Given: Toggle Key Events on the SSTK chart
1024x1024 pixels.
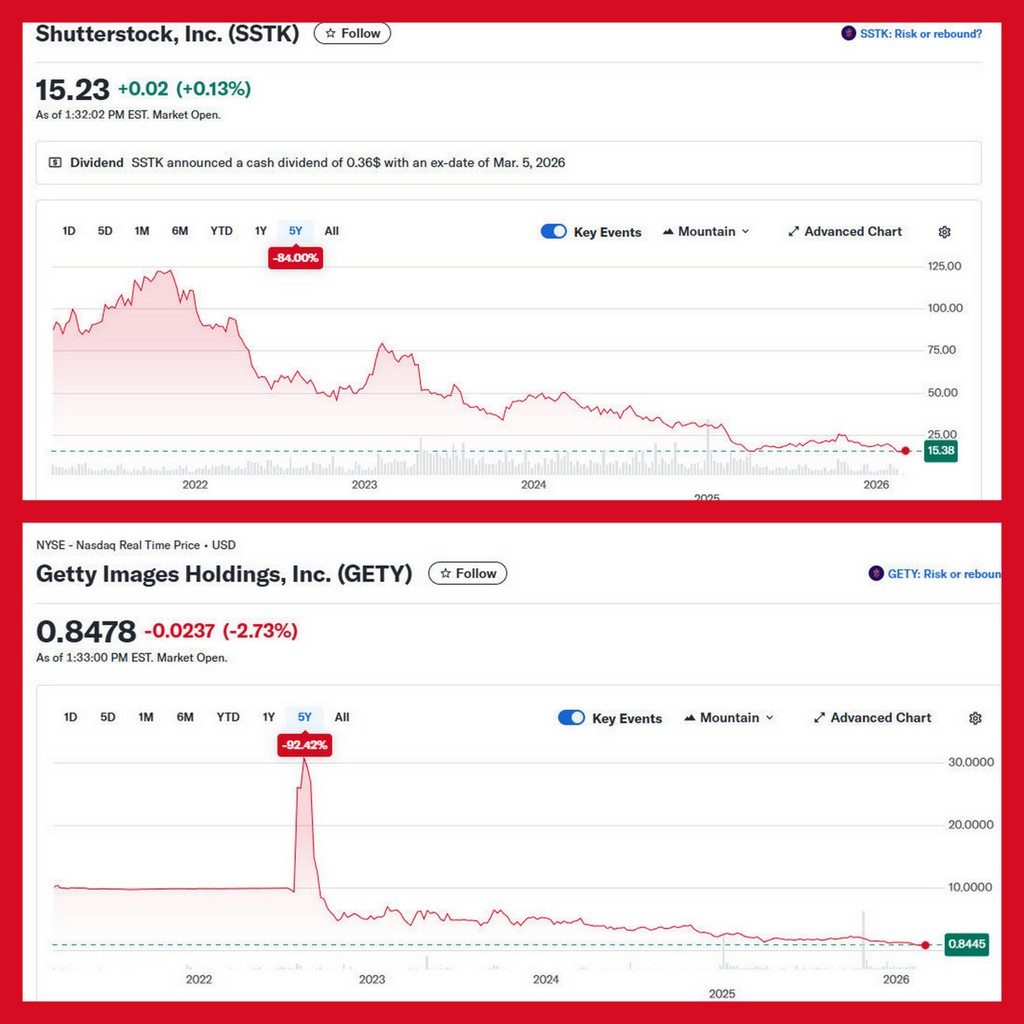Looking at the screenshot, I should (x=553, y=232).
